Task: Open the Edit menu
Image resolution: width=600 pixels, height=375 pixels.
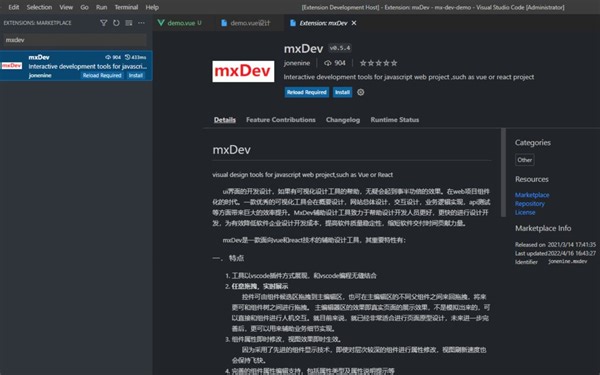Action: [x=14, y=7]
